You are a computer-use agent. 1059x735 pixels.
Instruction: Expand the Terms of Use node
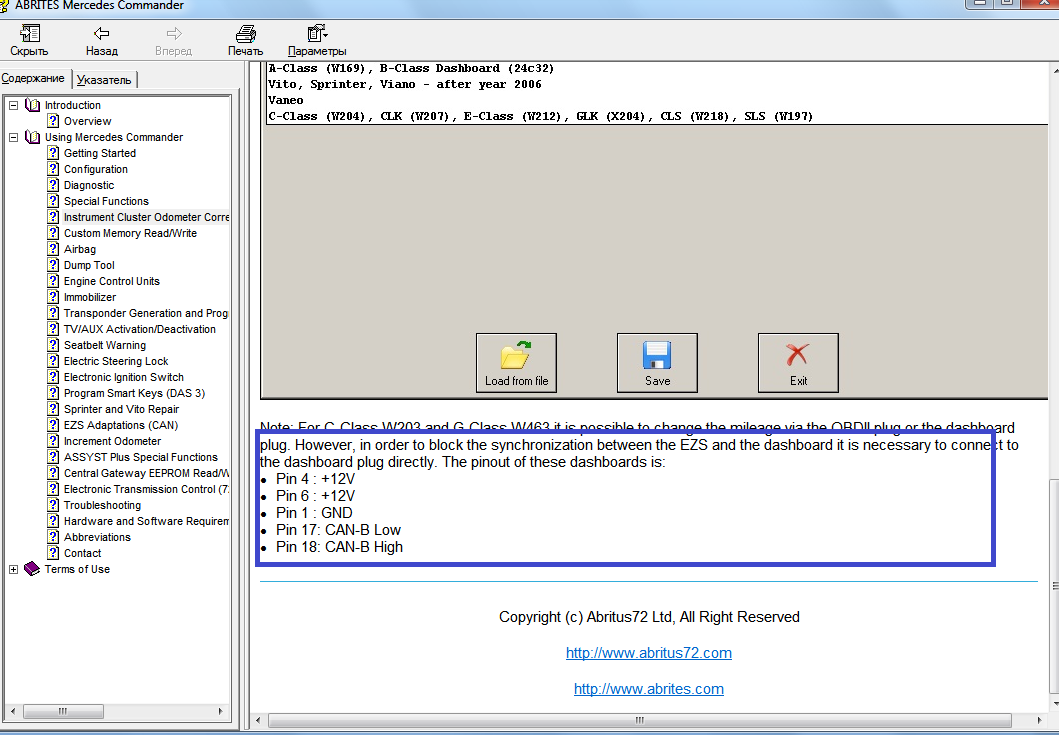pyautogui.click(x=13, y=569)
